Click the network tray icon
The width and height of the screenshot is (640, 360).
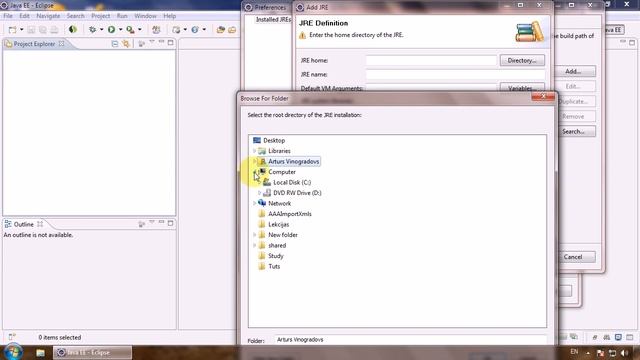click(612, 353)
